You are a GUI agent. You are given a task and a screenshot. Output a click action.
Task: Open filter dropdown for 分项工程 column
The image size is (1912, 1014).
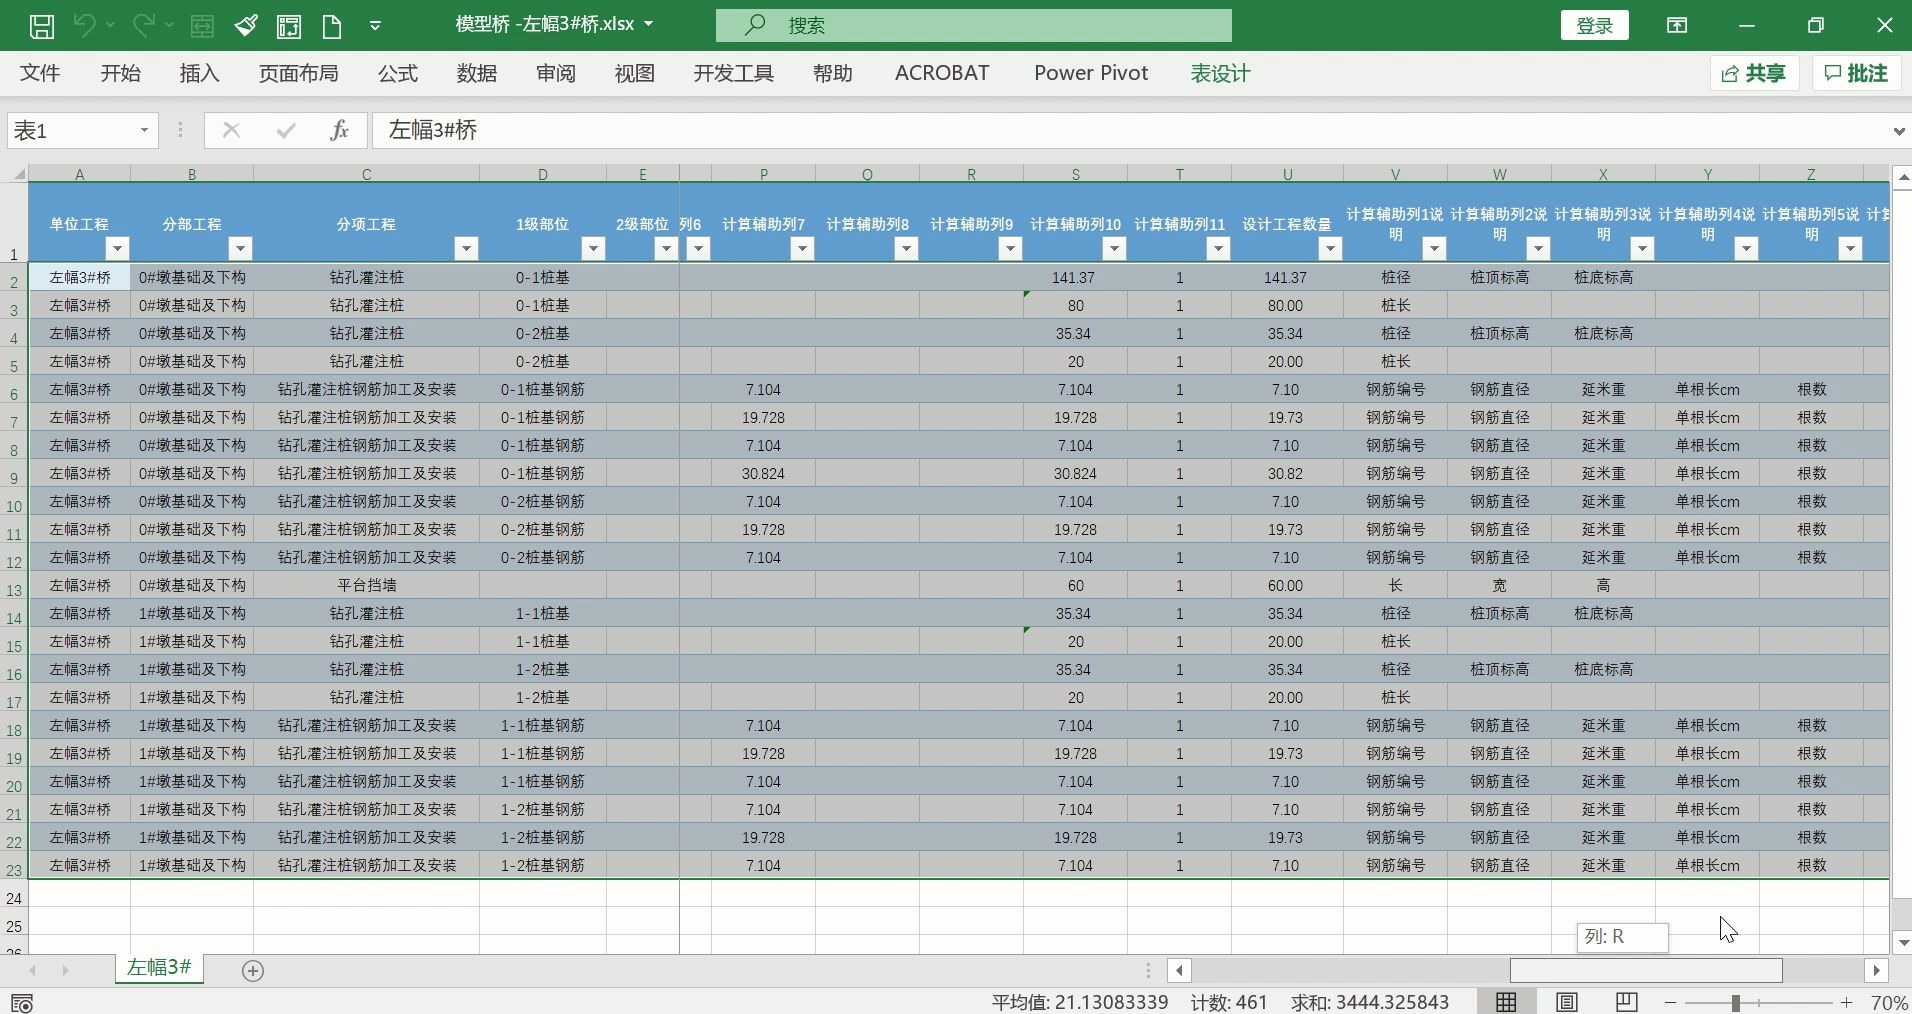pyautogui.click(x=466, y=248)
